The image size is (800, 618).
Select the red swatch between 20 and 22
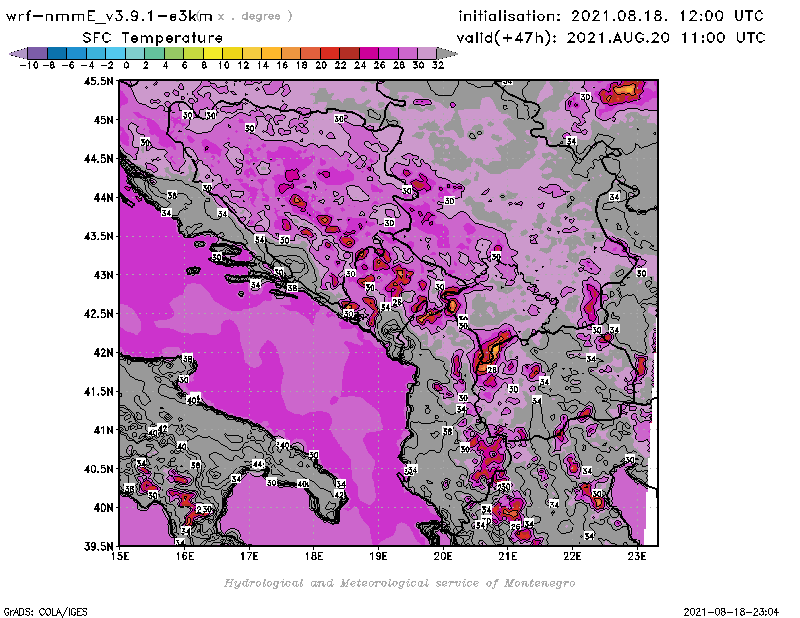point(330,52)
